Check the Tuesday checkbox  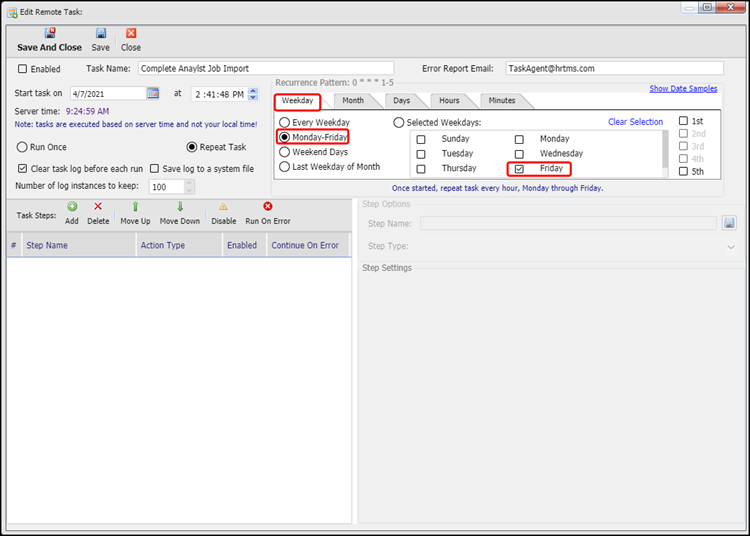421,154
